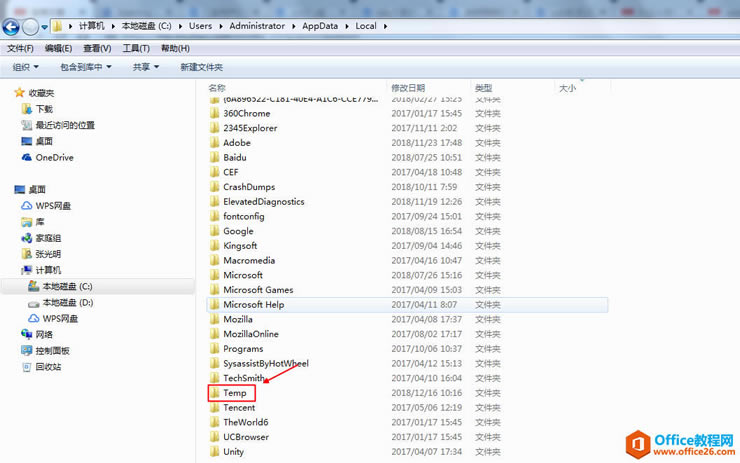The height and width of the screenshot is (463, 740).
Task: Open OneDrive cloud icon in sidebar
Action: [26, 157]
